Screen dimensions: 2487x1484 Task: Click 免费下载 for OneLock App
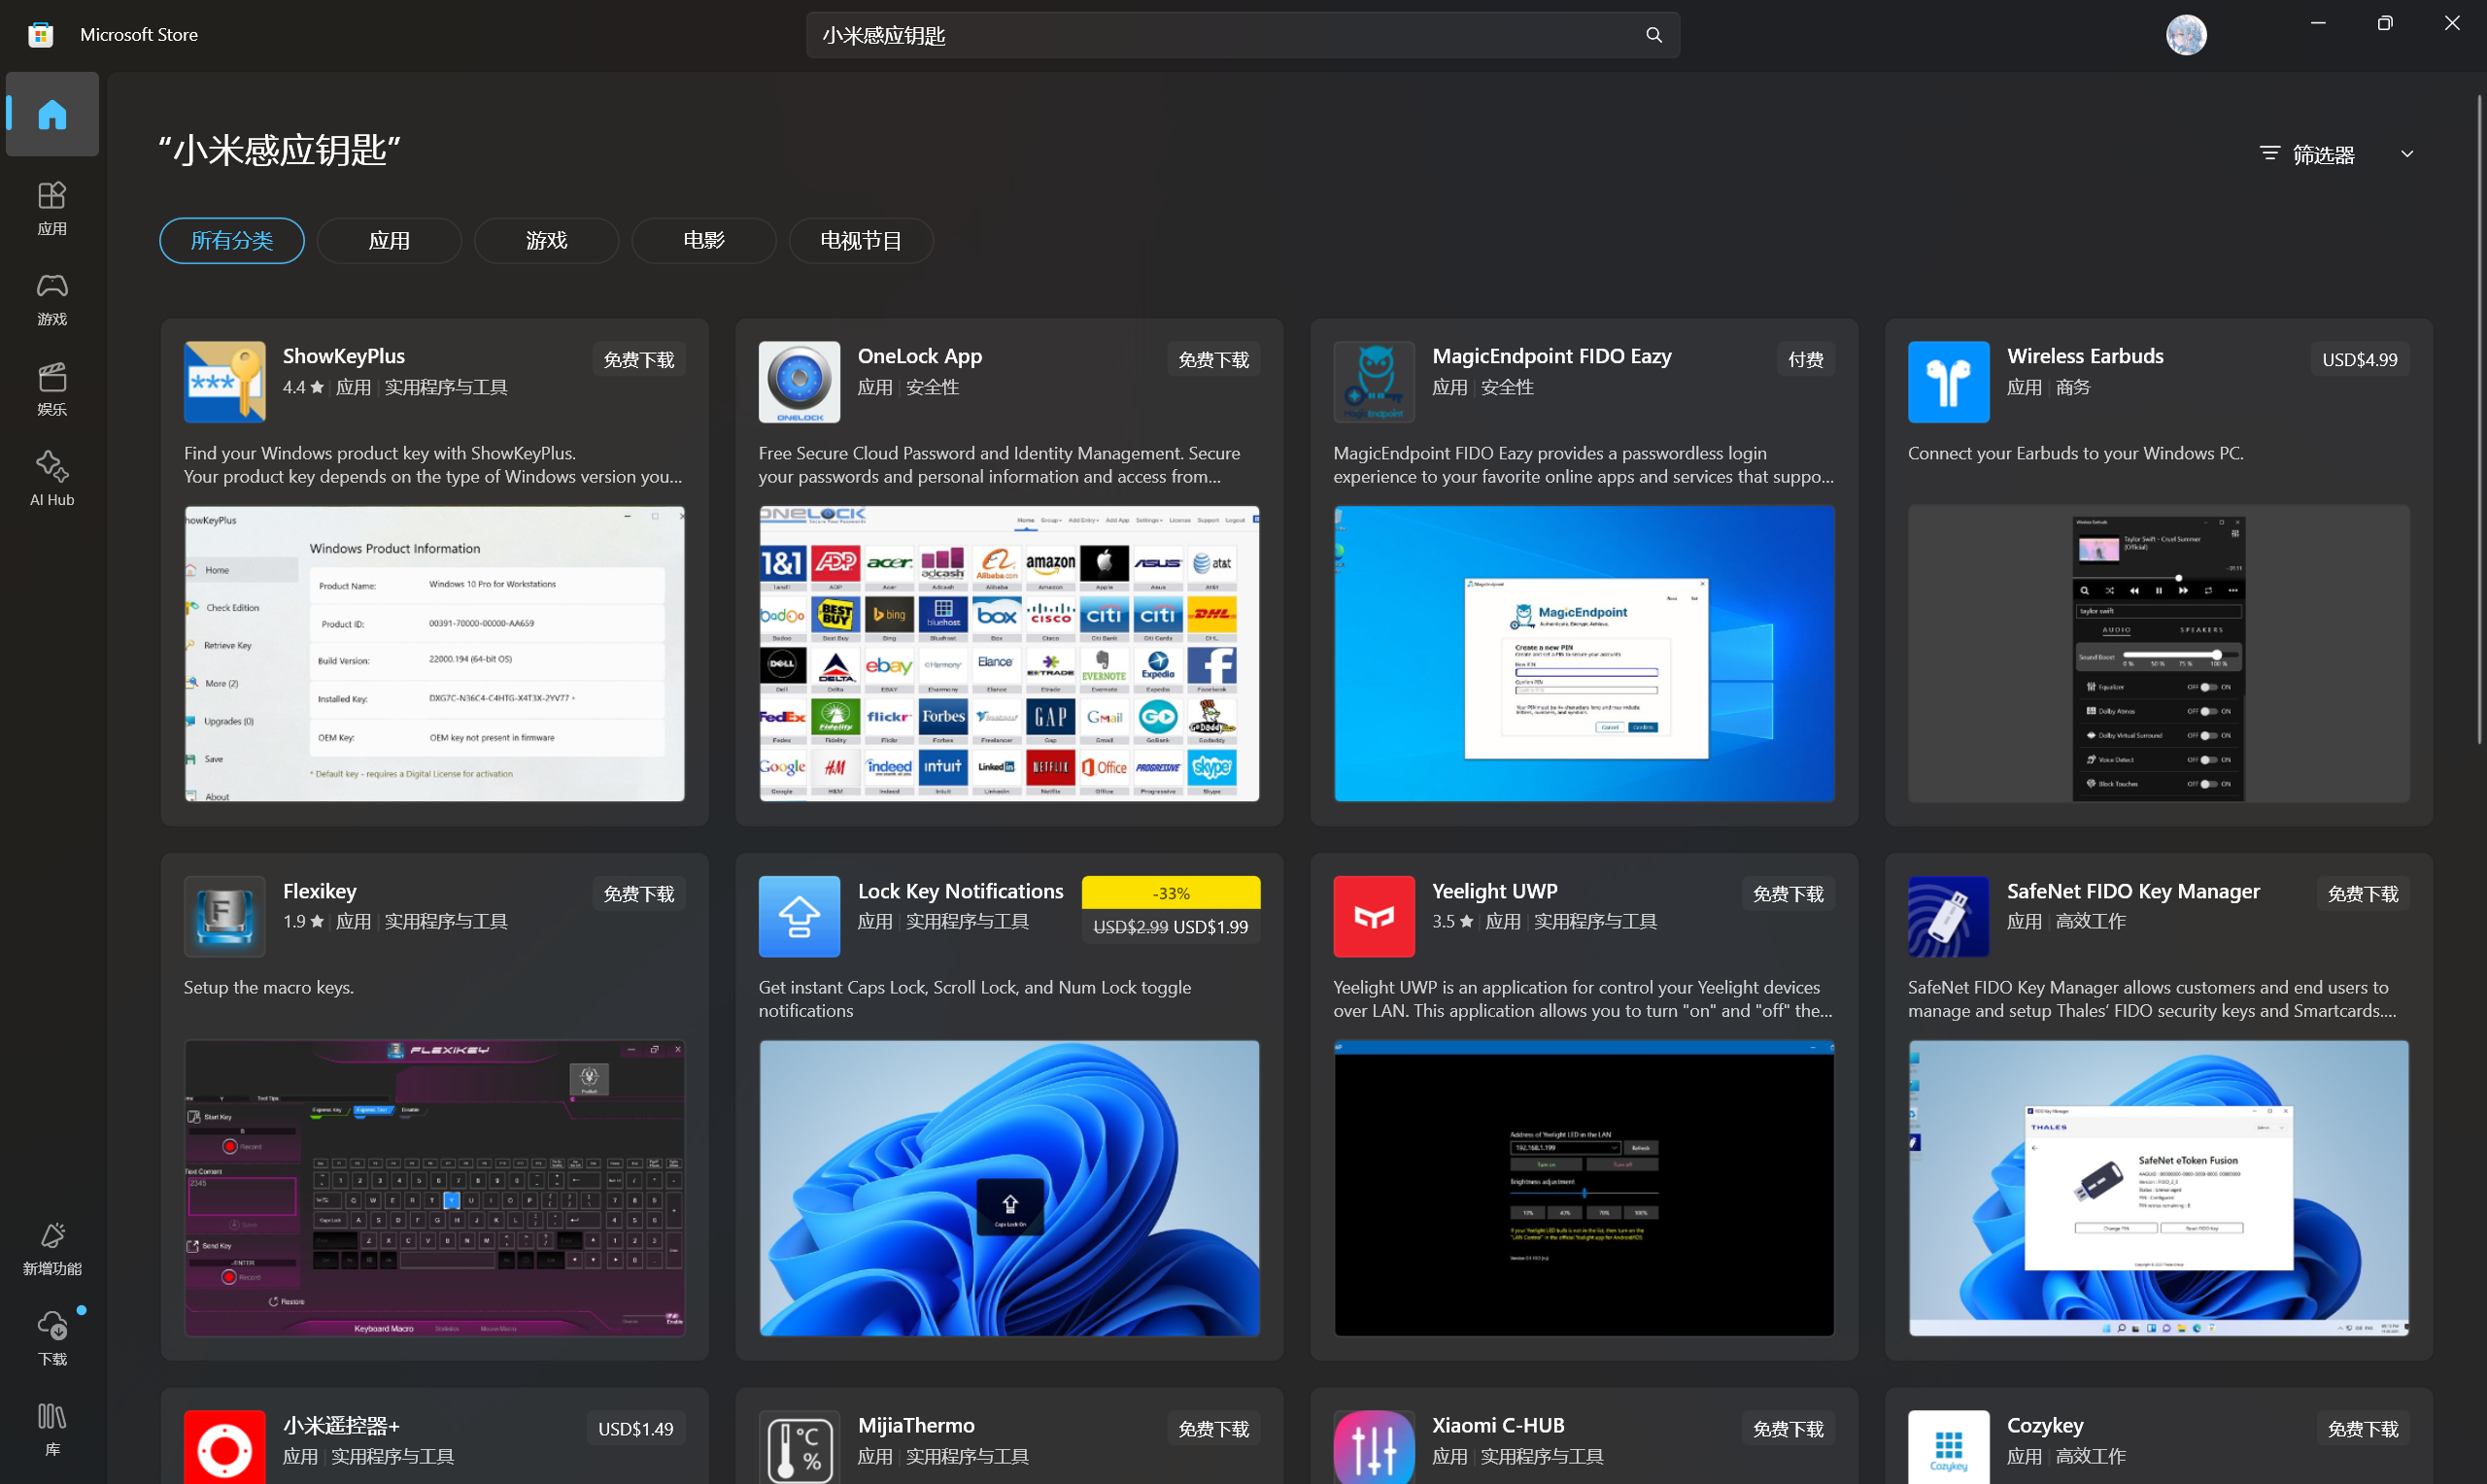pos(1214,360)
